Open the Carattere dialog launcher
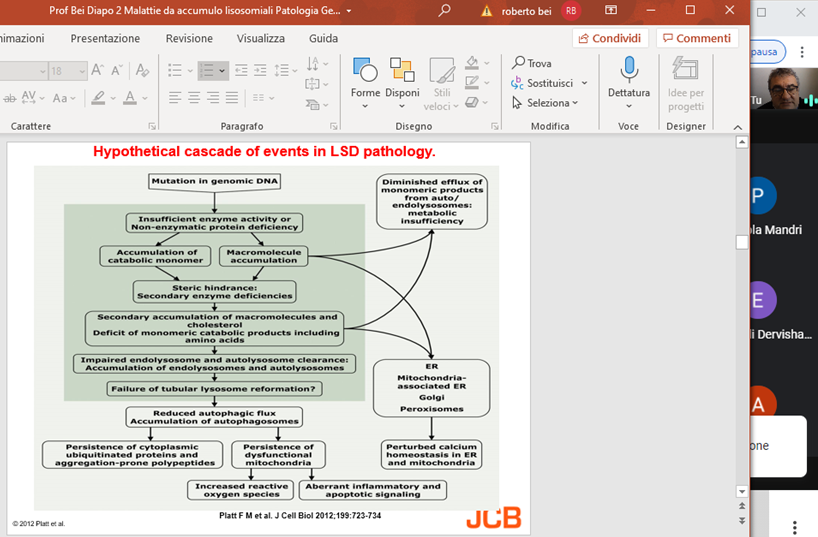 [x=152, y=126]
